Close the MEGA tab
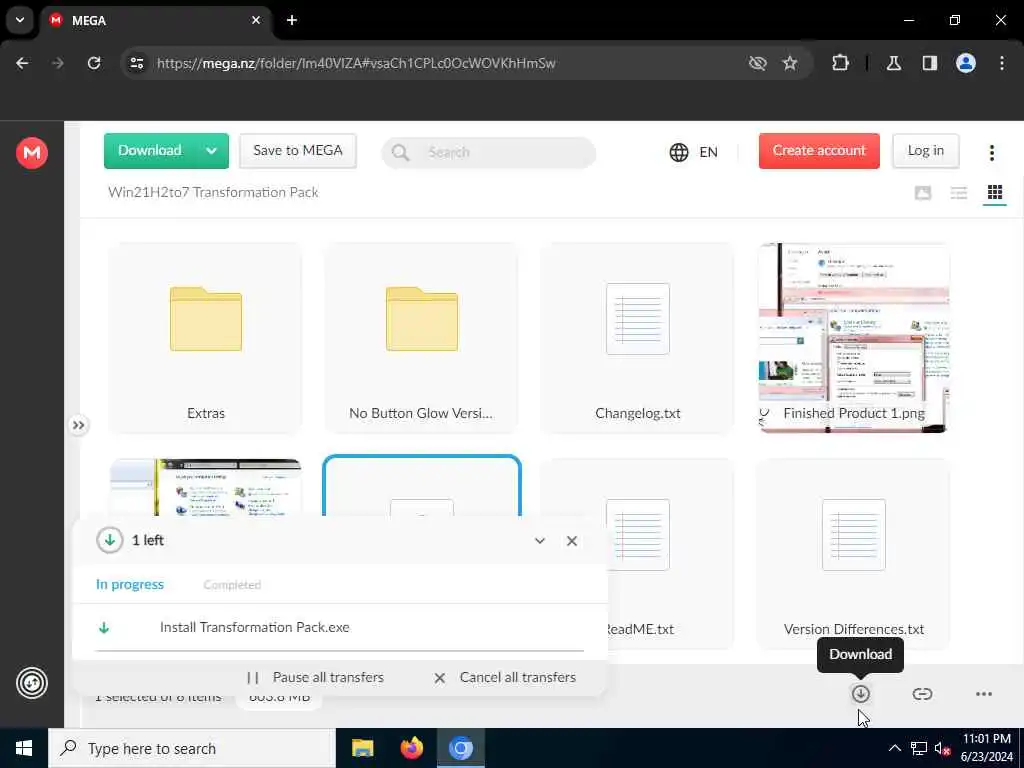Viewport: 1024px width, 768px height. click(256, 20)
